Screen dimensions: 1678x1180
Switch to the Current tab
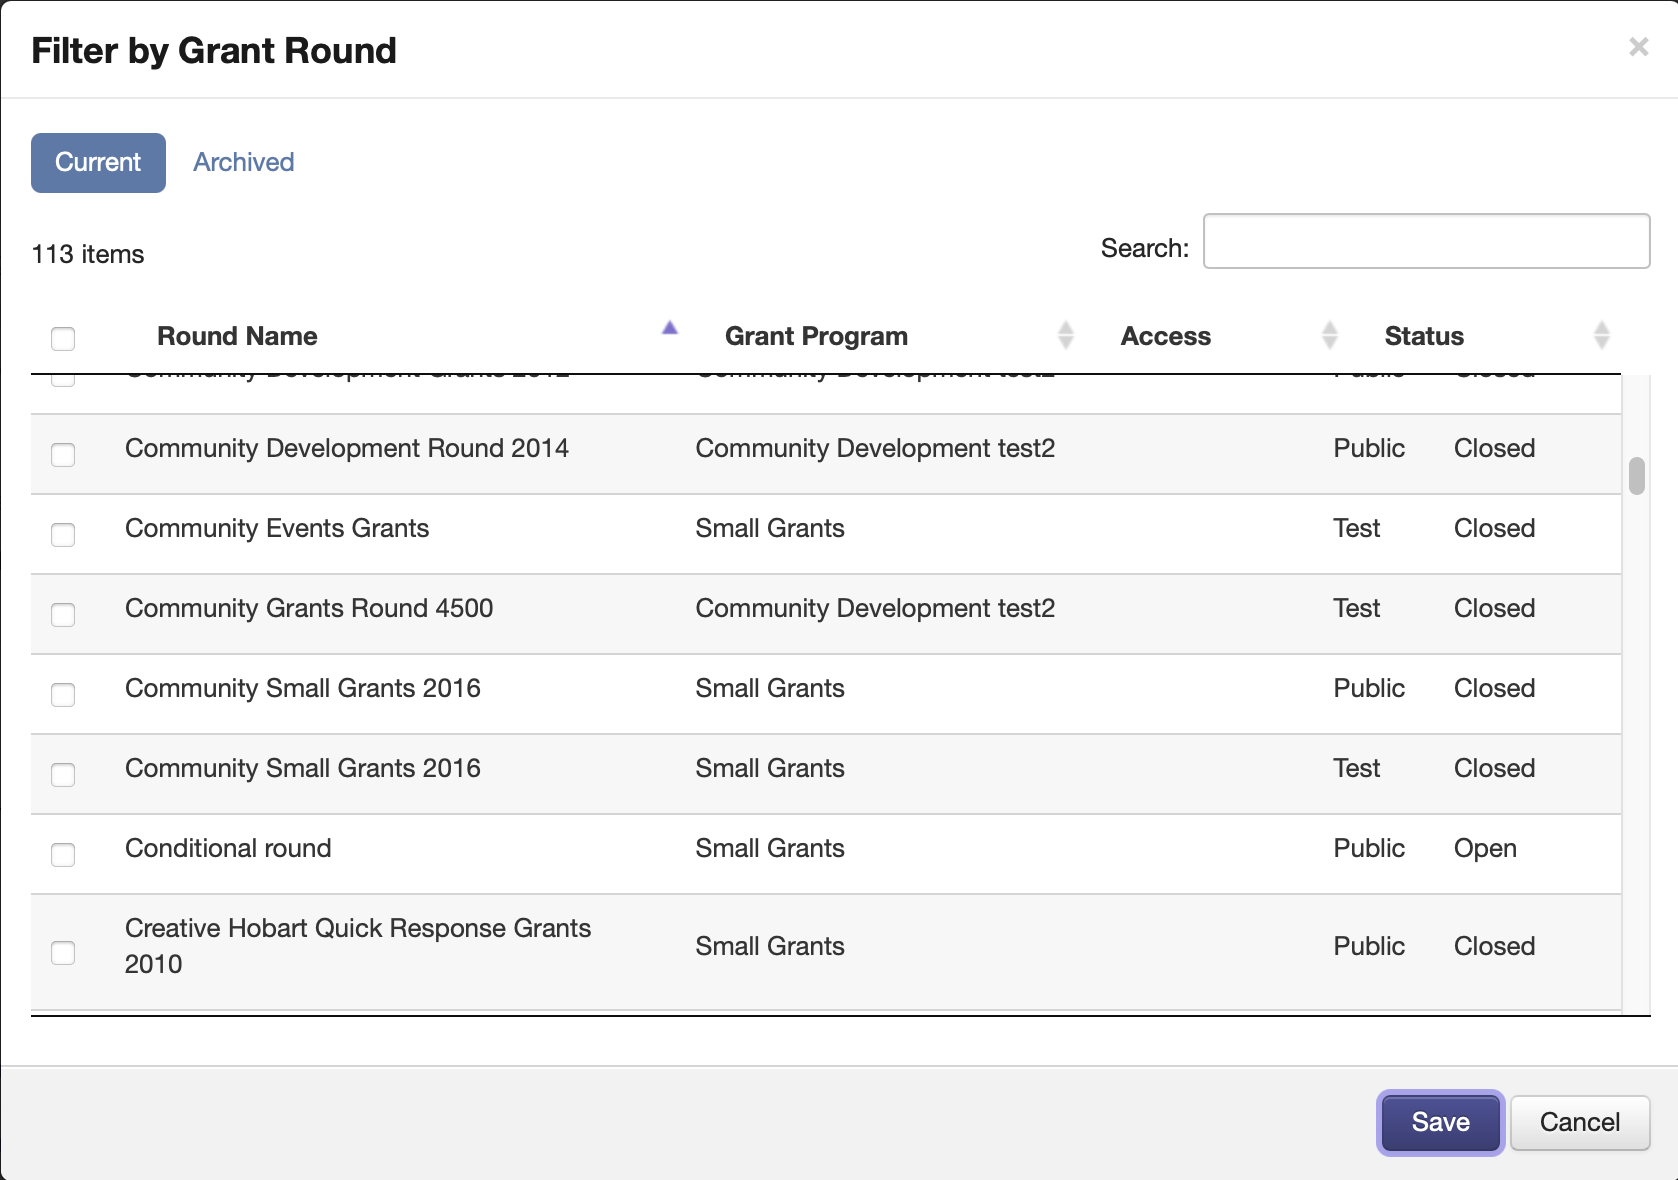[x=98, y=163]
